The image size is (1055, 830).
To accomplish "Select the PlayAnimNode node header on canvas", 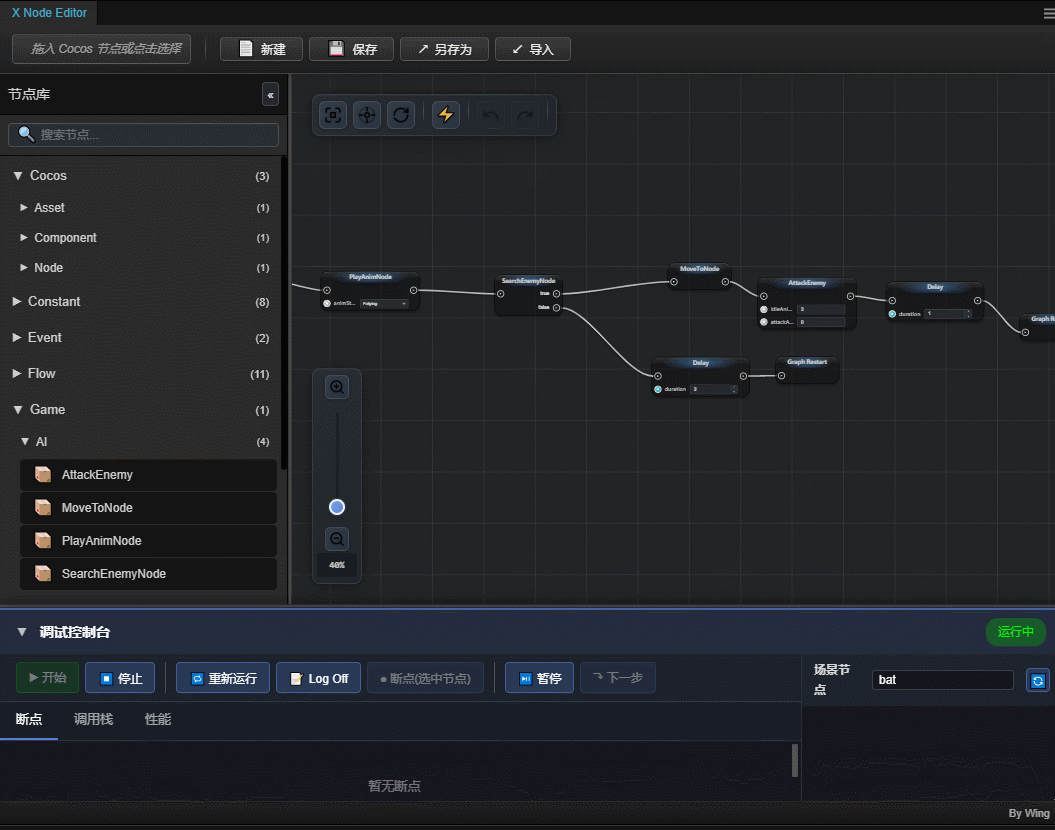I will pos(370,277).
